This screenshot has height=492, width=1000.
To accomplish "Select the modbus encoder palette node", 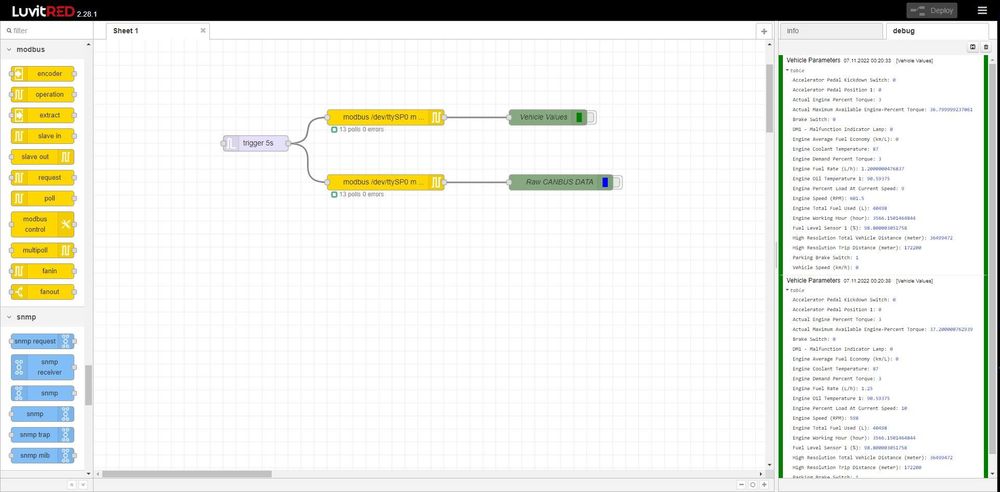I will point(42,73).
